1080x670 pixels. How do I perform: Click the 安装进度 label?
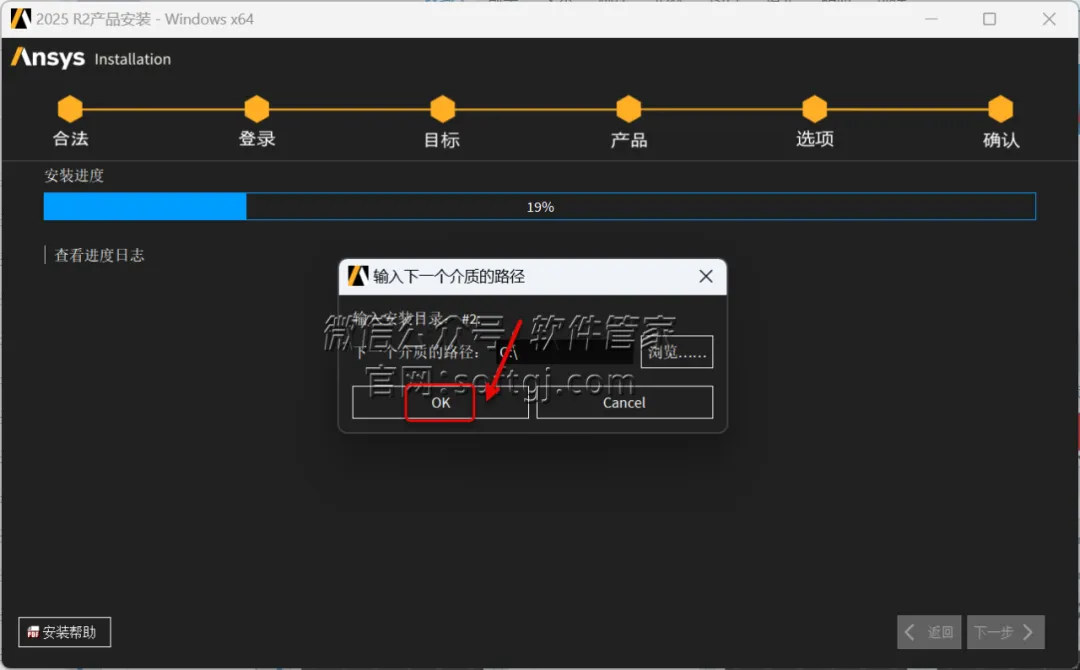(74, 176)
